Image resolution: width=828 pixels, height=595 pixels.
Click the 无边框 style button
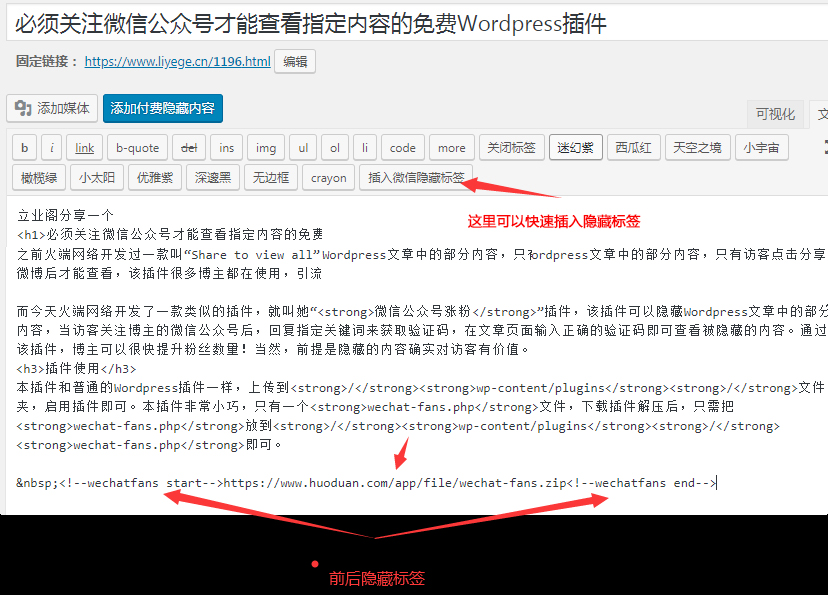point(271,177)
